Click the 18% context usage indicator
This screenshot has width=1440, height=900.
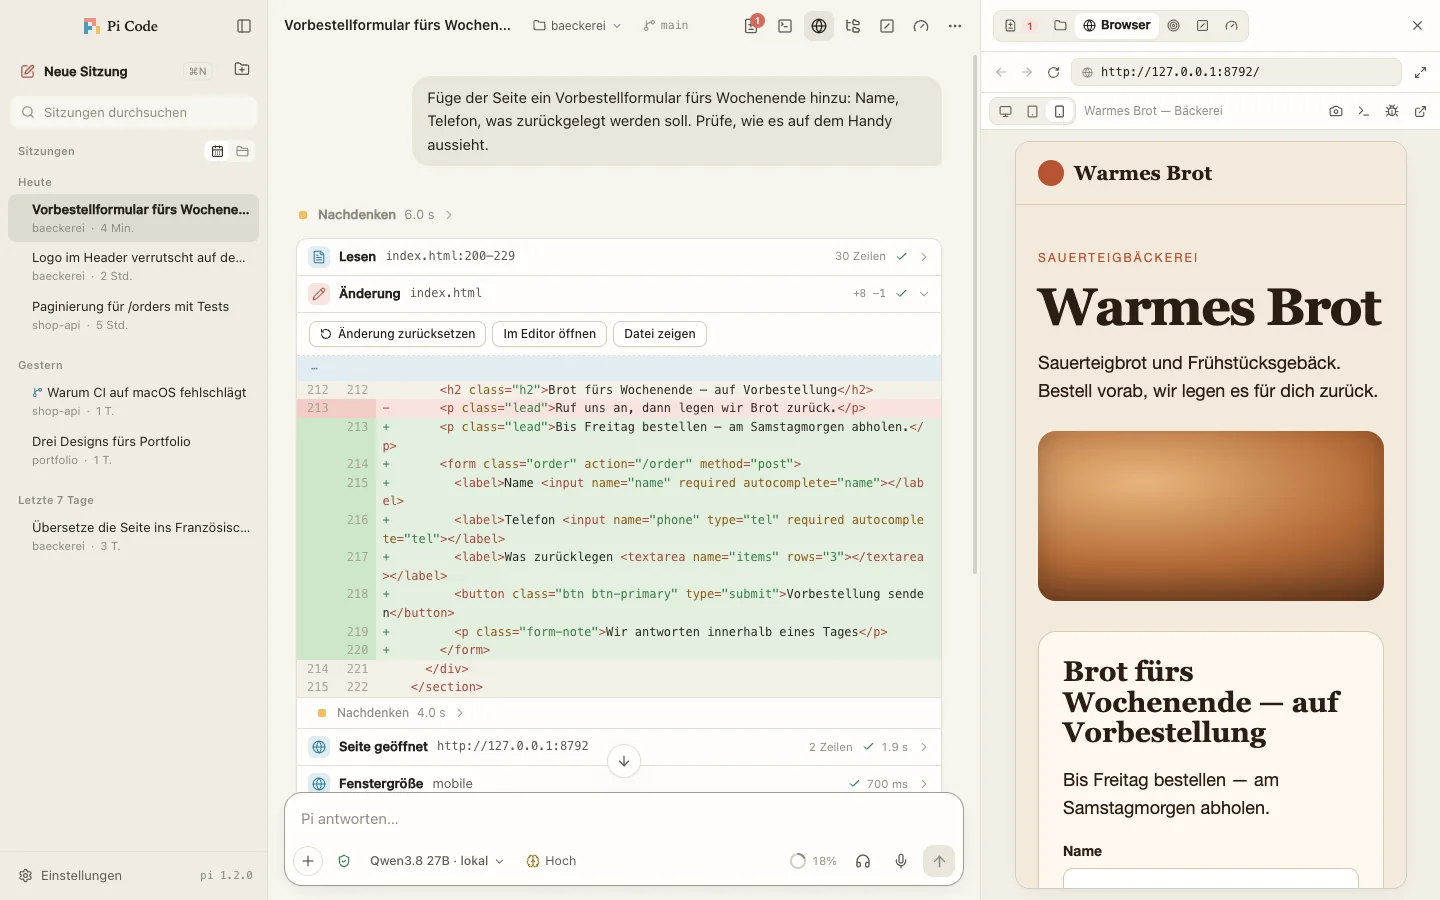click(813, 861)
